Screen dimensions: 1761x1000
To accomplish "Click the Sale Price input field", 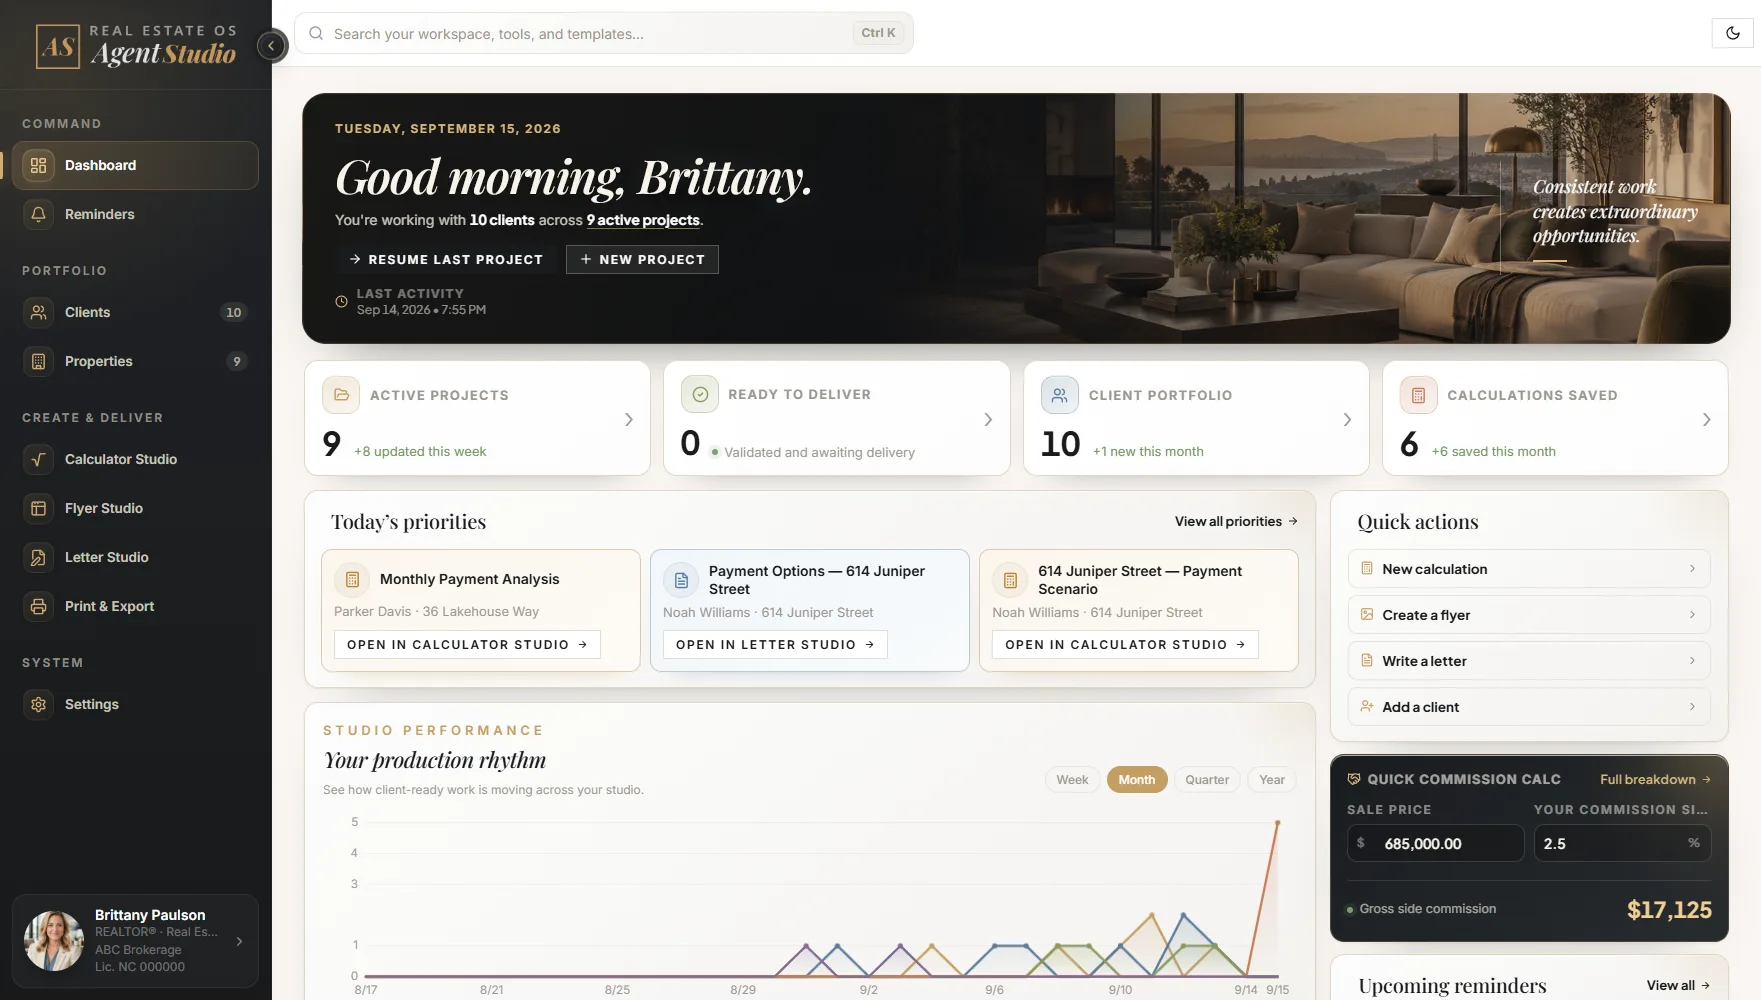I will [1435, 843].
